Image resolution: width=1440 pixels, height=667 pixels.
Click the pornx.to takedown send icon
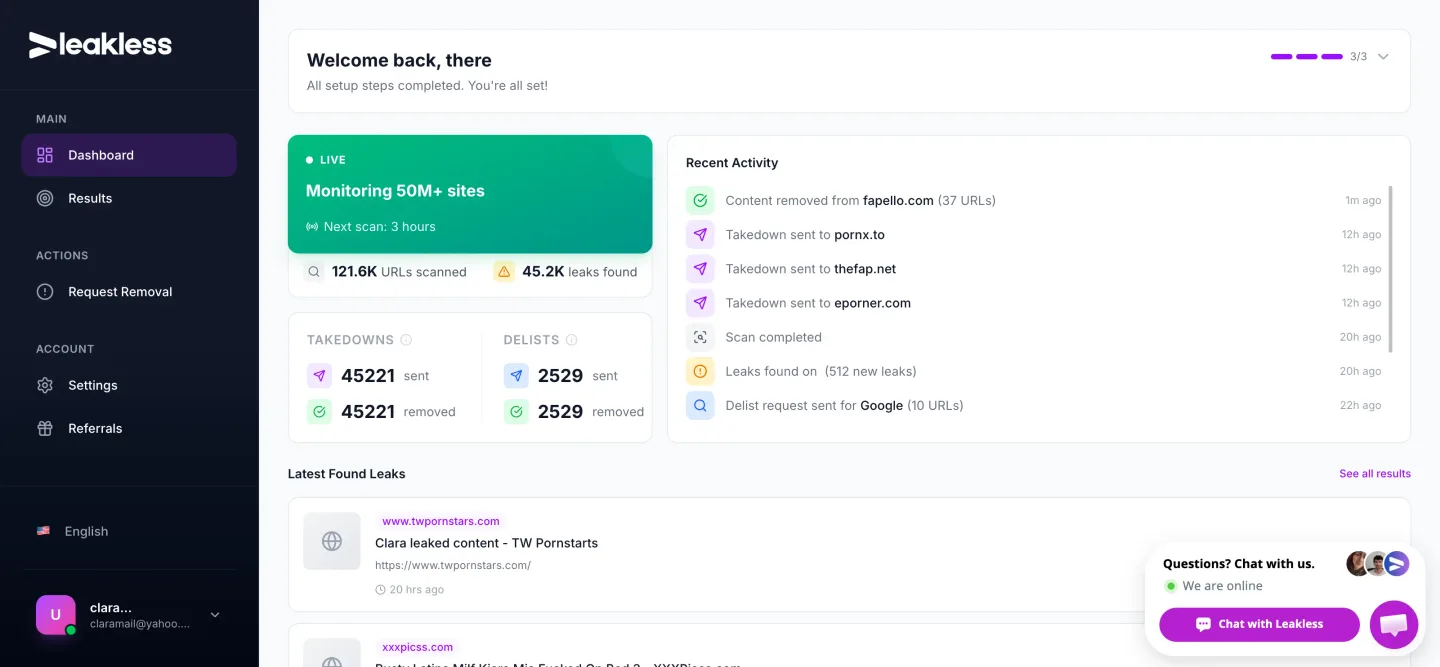pos(700,235)
